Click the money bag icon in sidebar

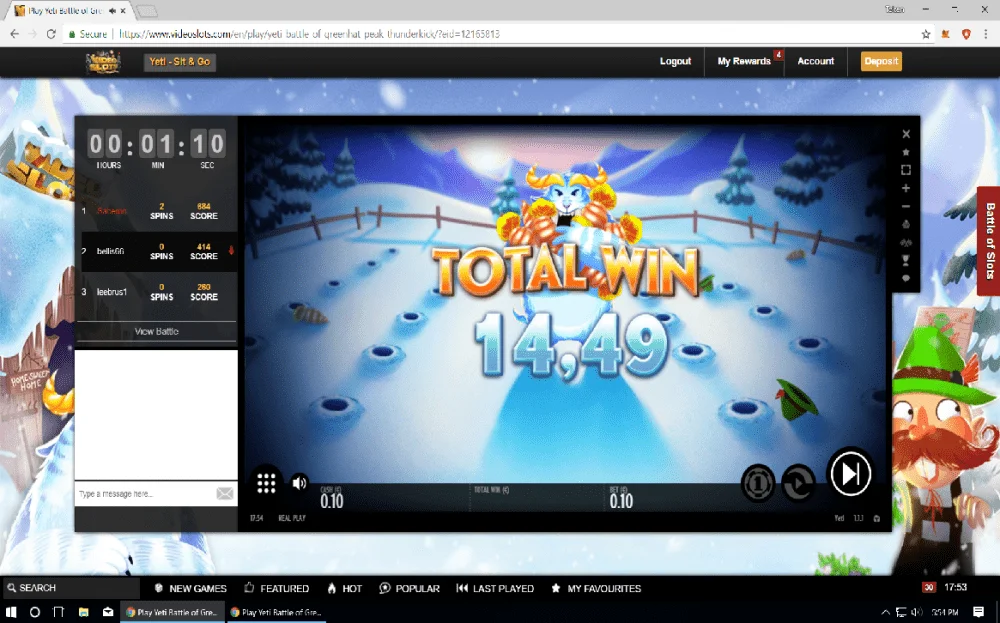pos(906,224)
